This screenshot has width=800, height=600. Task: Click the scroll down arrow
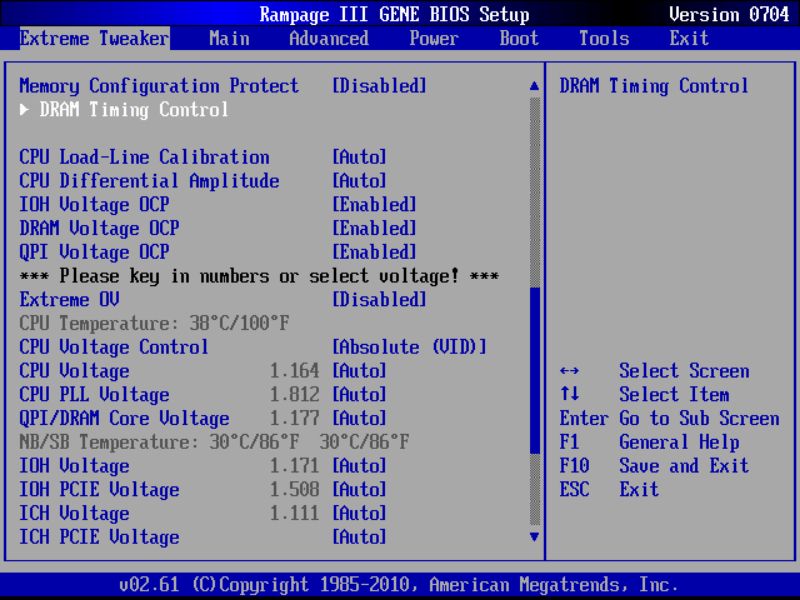[534, 537]
